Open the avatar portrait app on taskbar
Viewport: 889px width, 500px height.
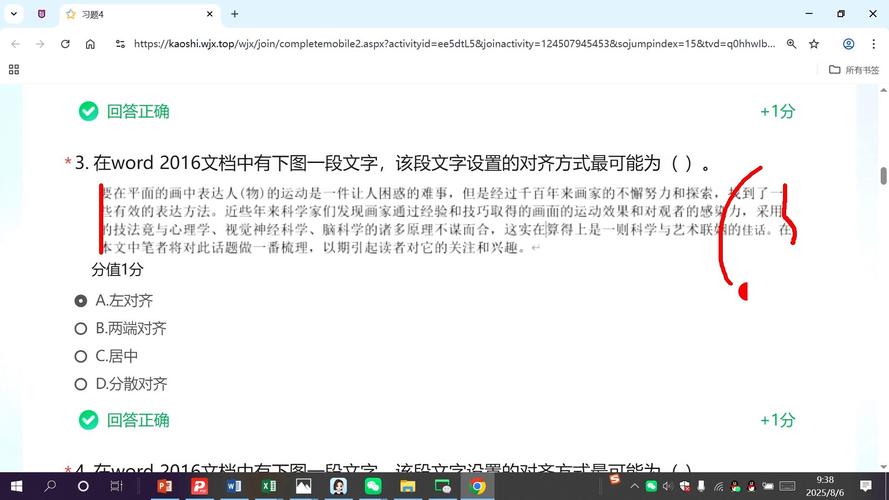338,486
